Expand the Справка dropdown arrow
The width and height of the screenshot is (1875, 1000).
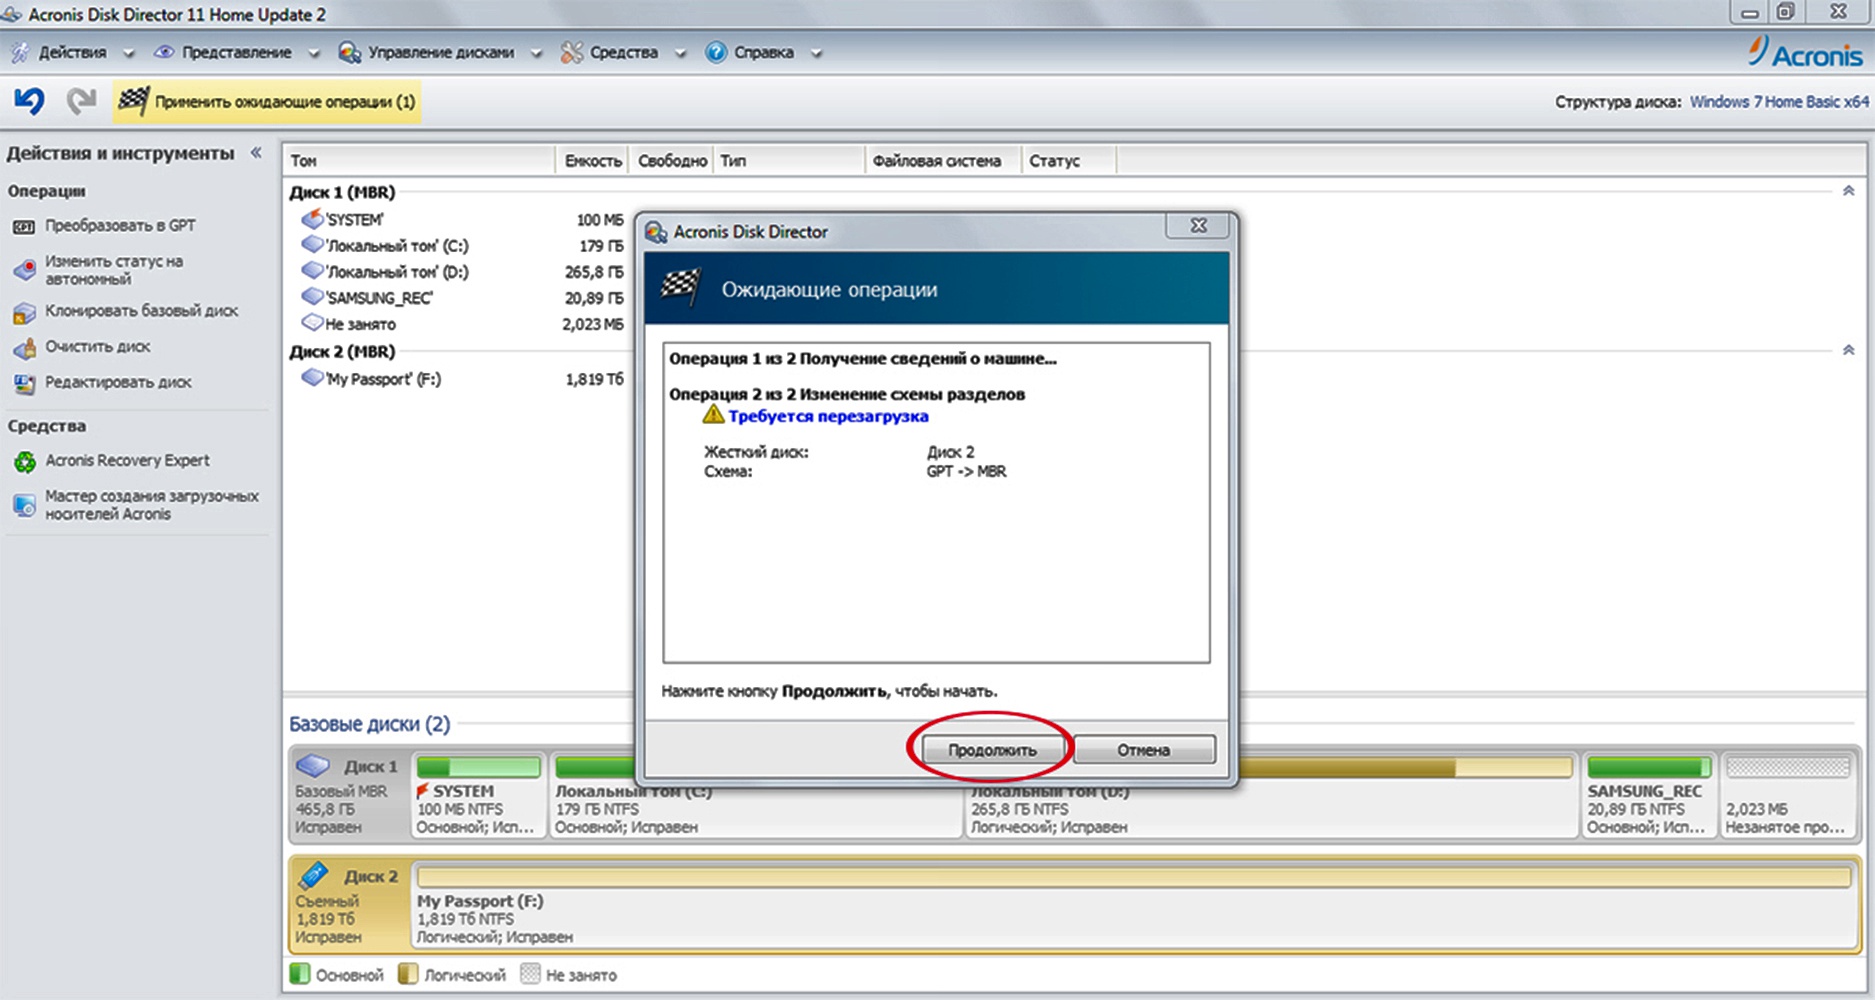tap(816, 54)
